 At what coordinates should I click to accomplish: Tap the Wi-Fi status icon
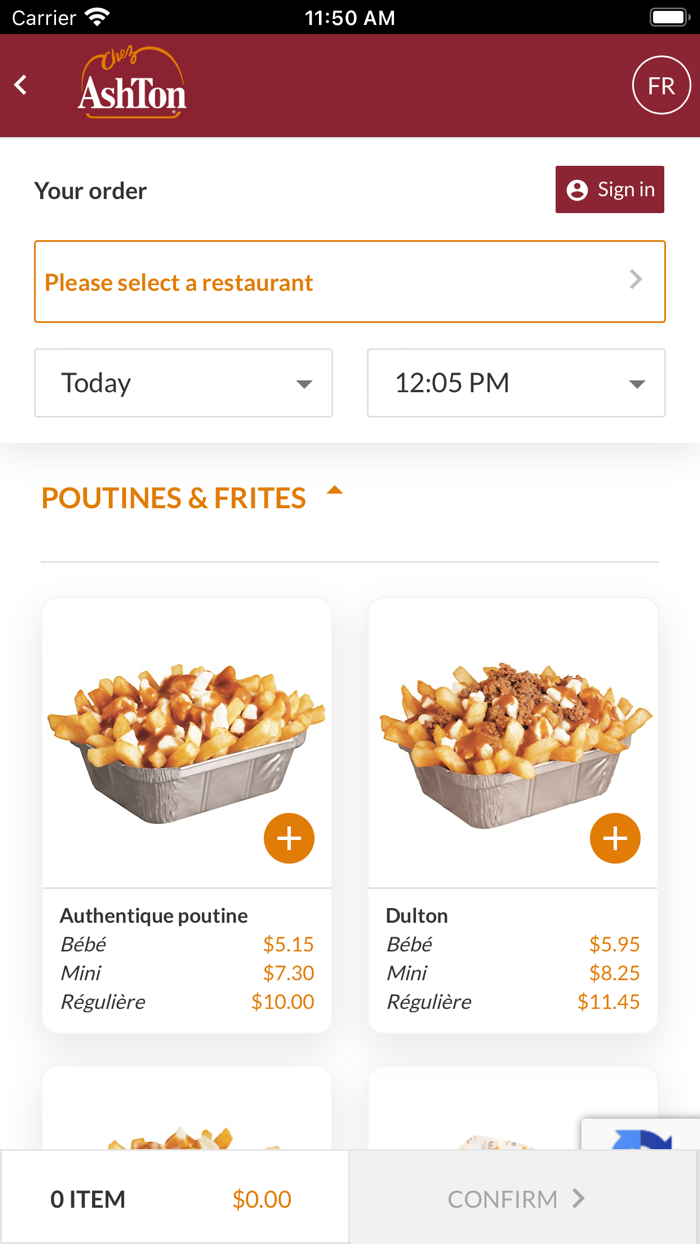coord(97,17)
